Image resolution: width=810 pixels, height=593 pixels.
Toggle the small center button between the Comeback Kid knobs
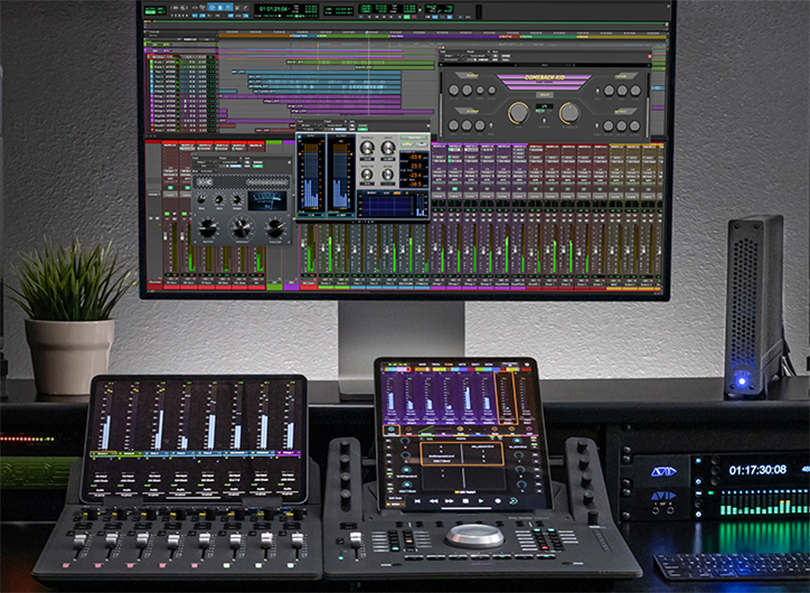(543, 121)
